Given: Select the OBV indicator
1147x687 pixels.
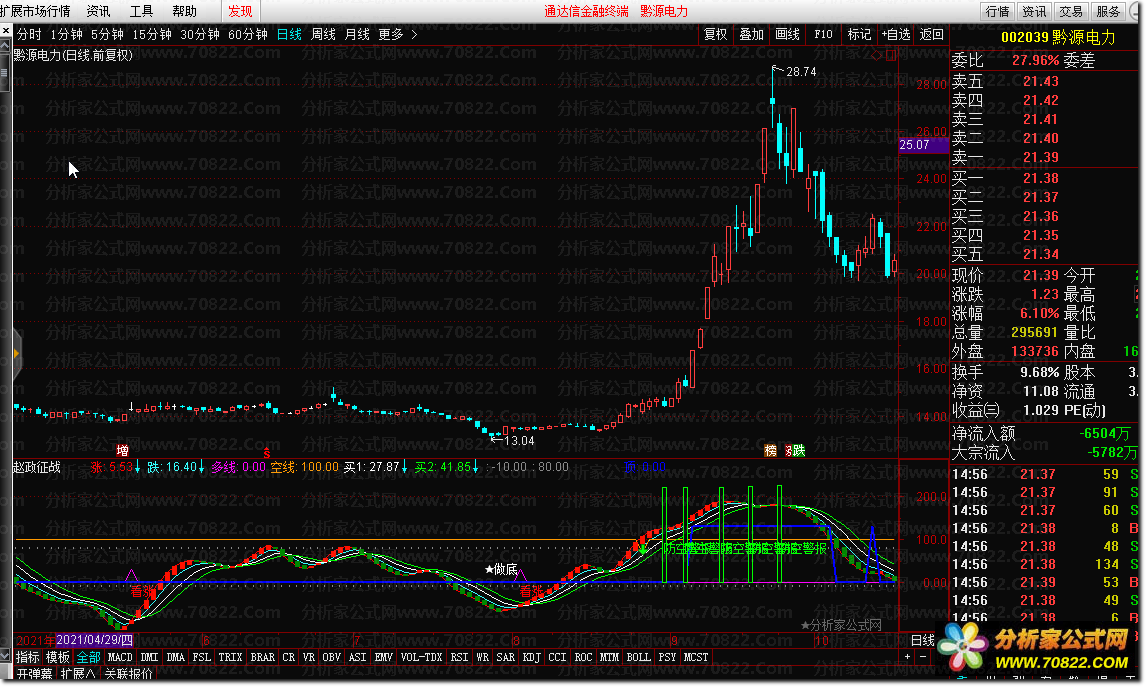Looking at the screenshot, I should [331, 657].
